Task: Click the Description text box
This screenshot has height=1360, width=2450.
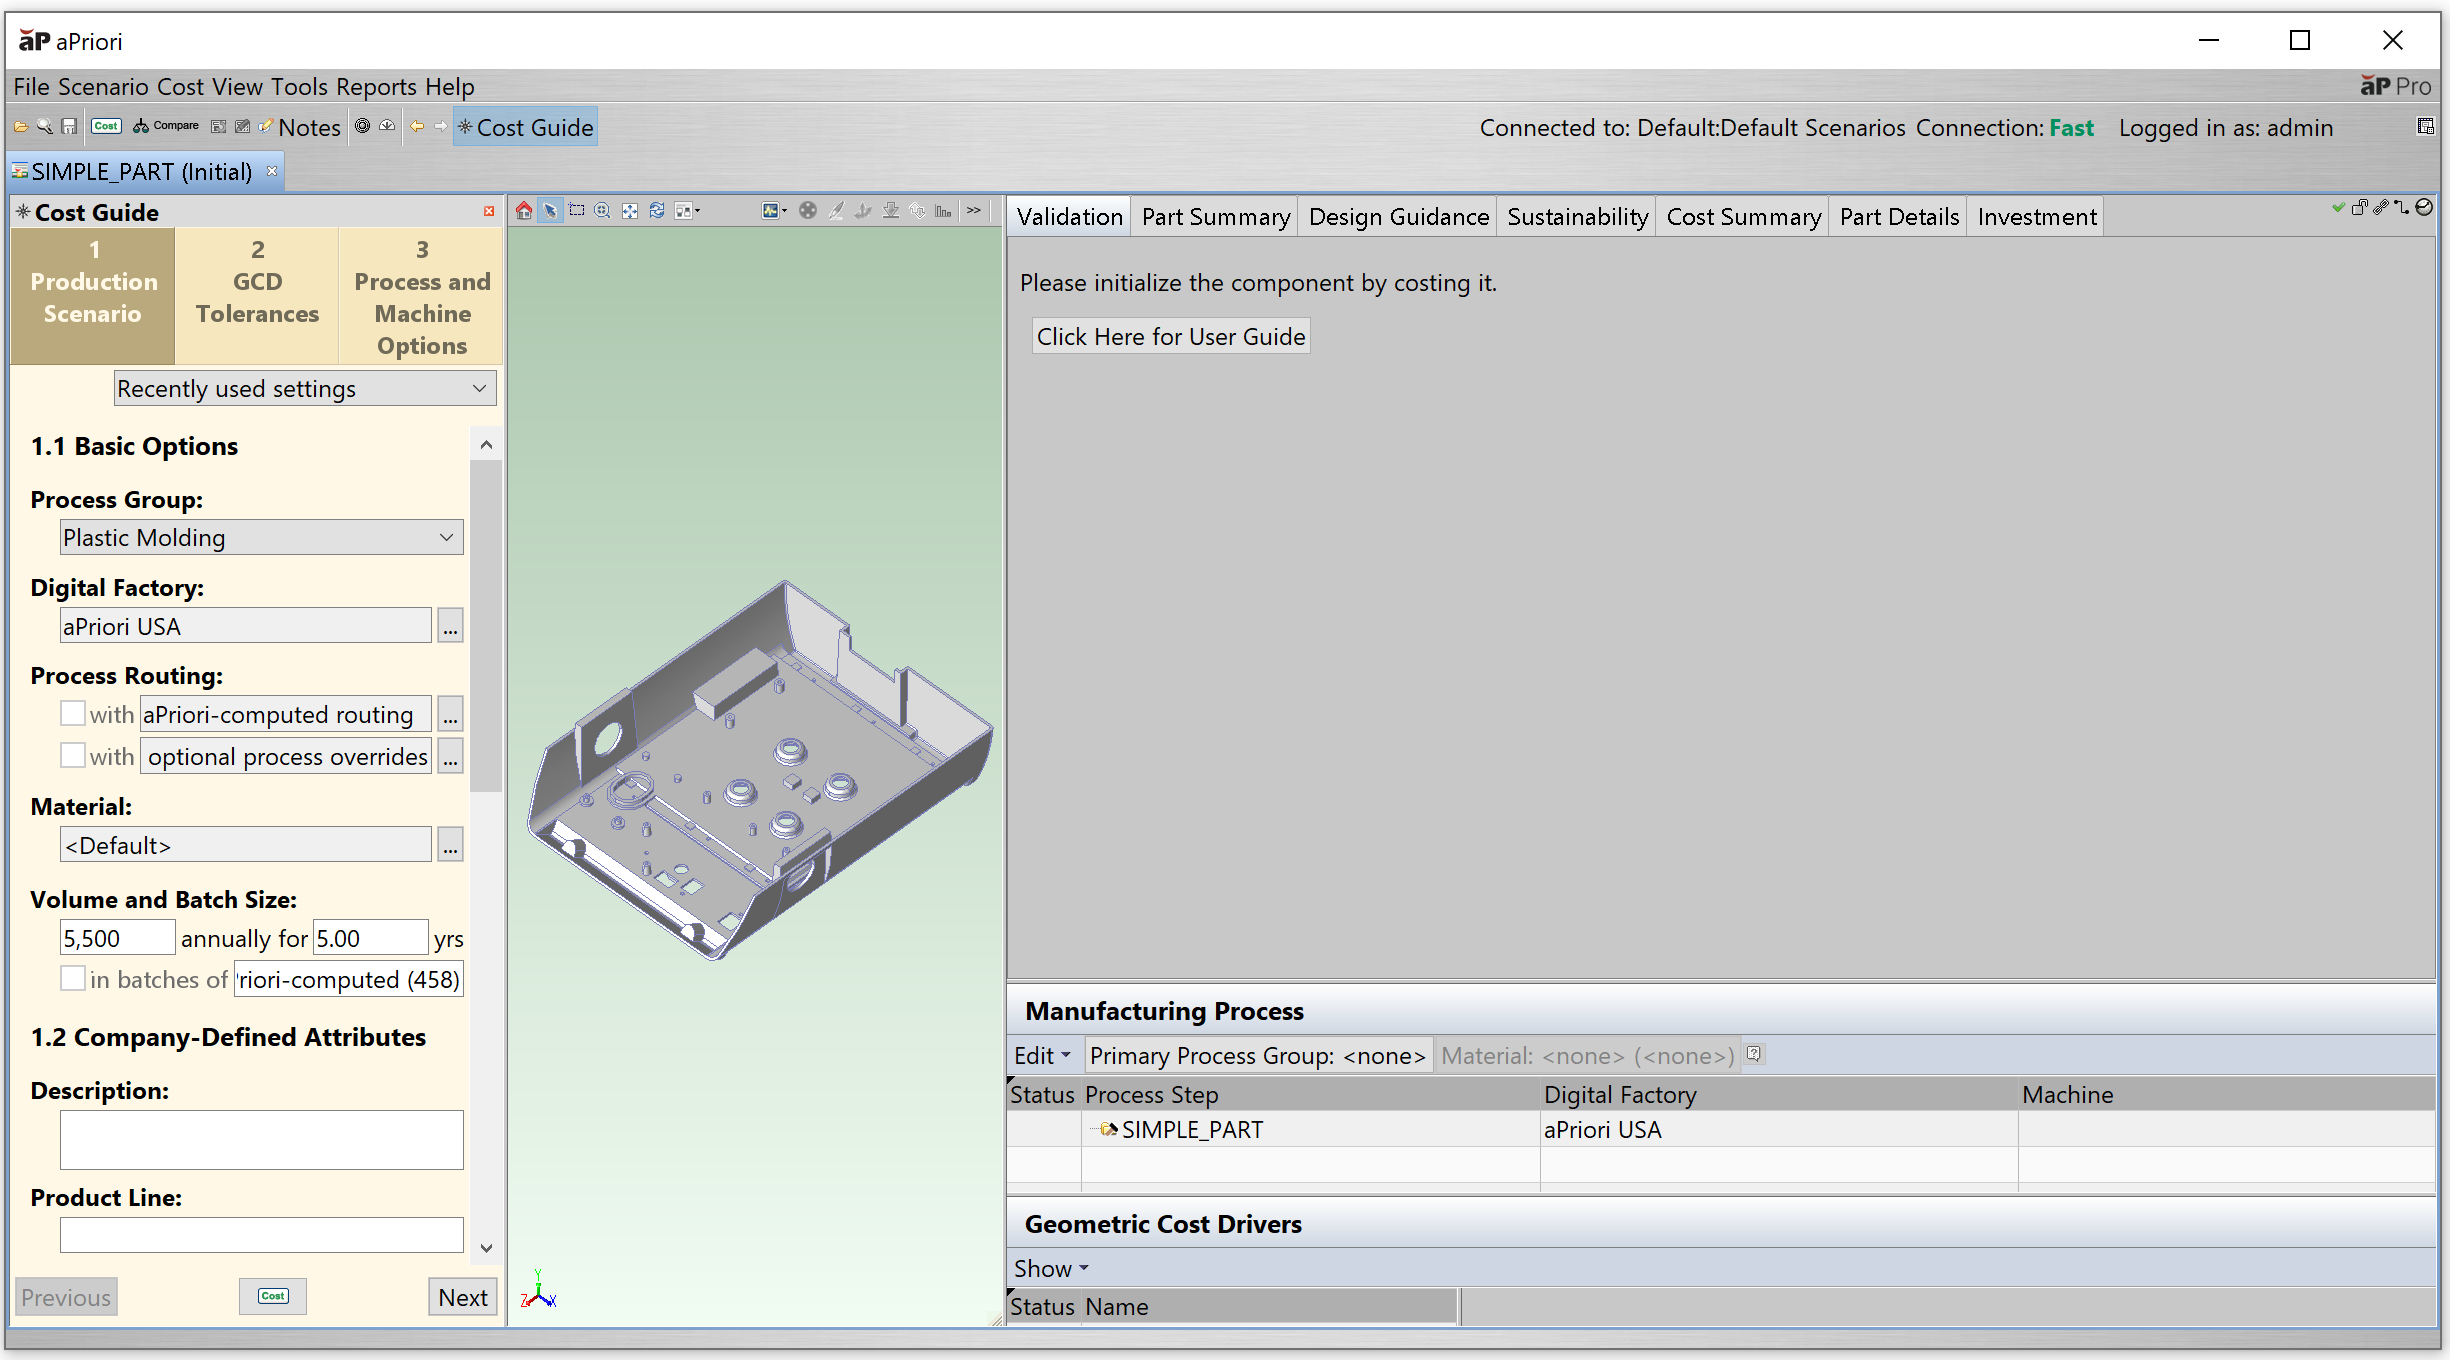Action: (261, 1139)
